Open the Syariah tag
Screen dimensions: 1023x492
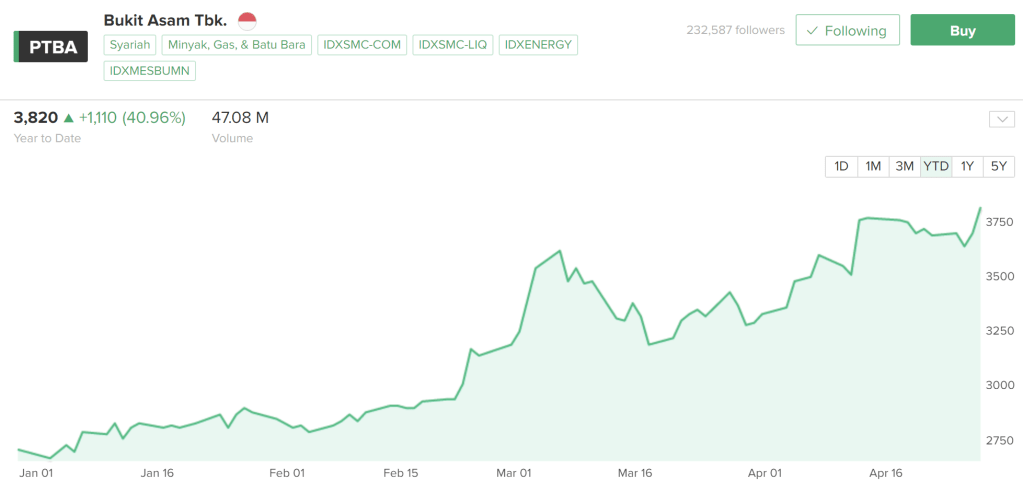point(130,45)
